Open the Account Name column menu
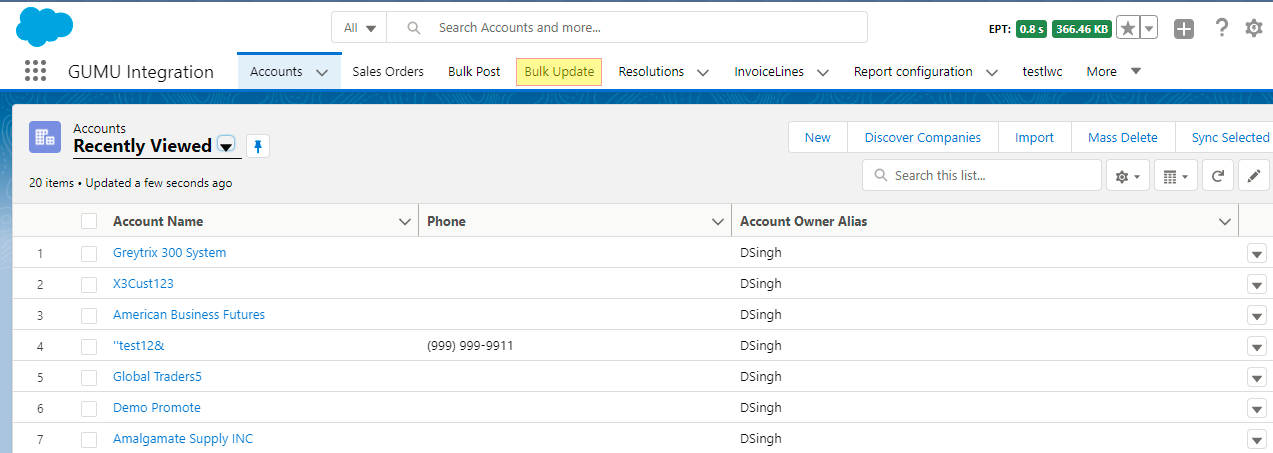The width and height of the screenshot is (1273, 453). point(404,221)
